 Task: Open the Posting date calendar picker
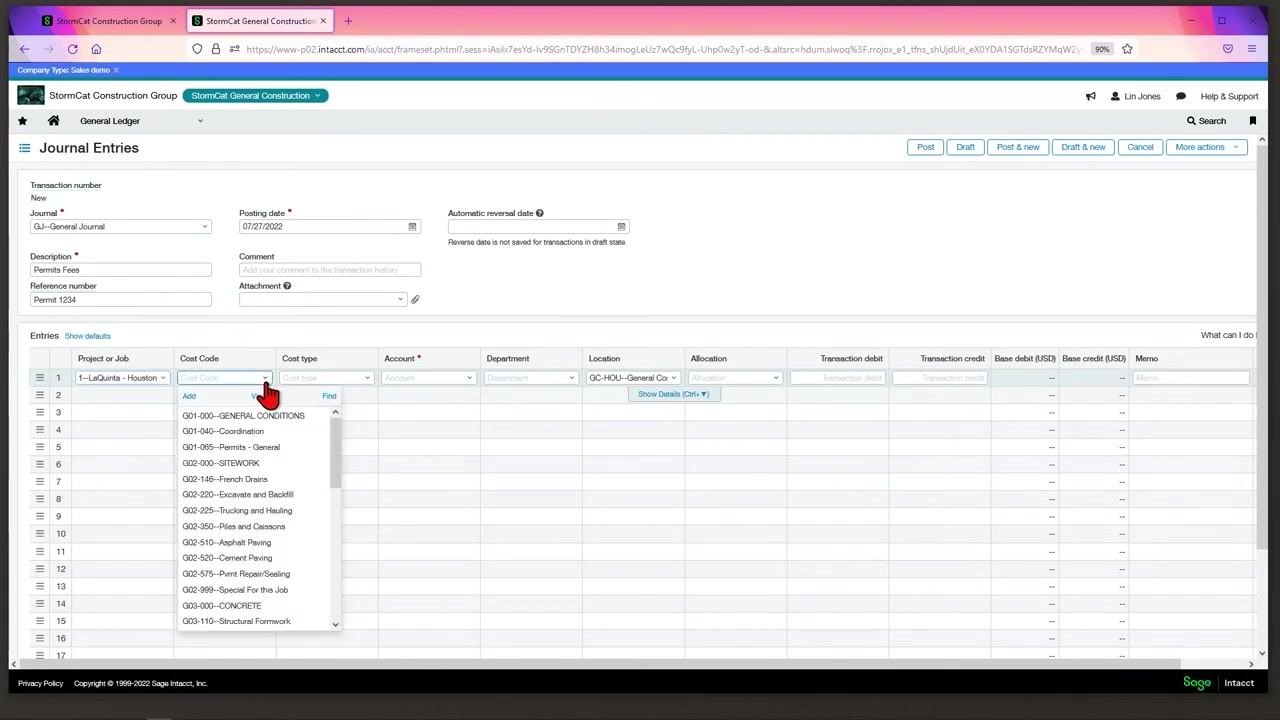point(412,227)
